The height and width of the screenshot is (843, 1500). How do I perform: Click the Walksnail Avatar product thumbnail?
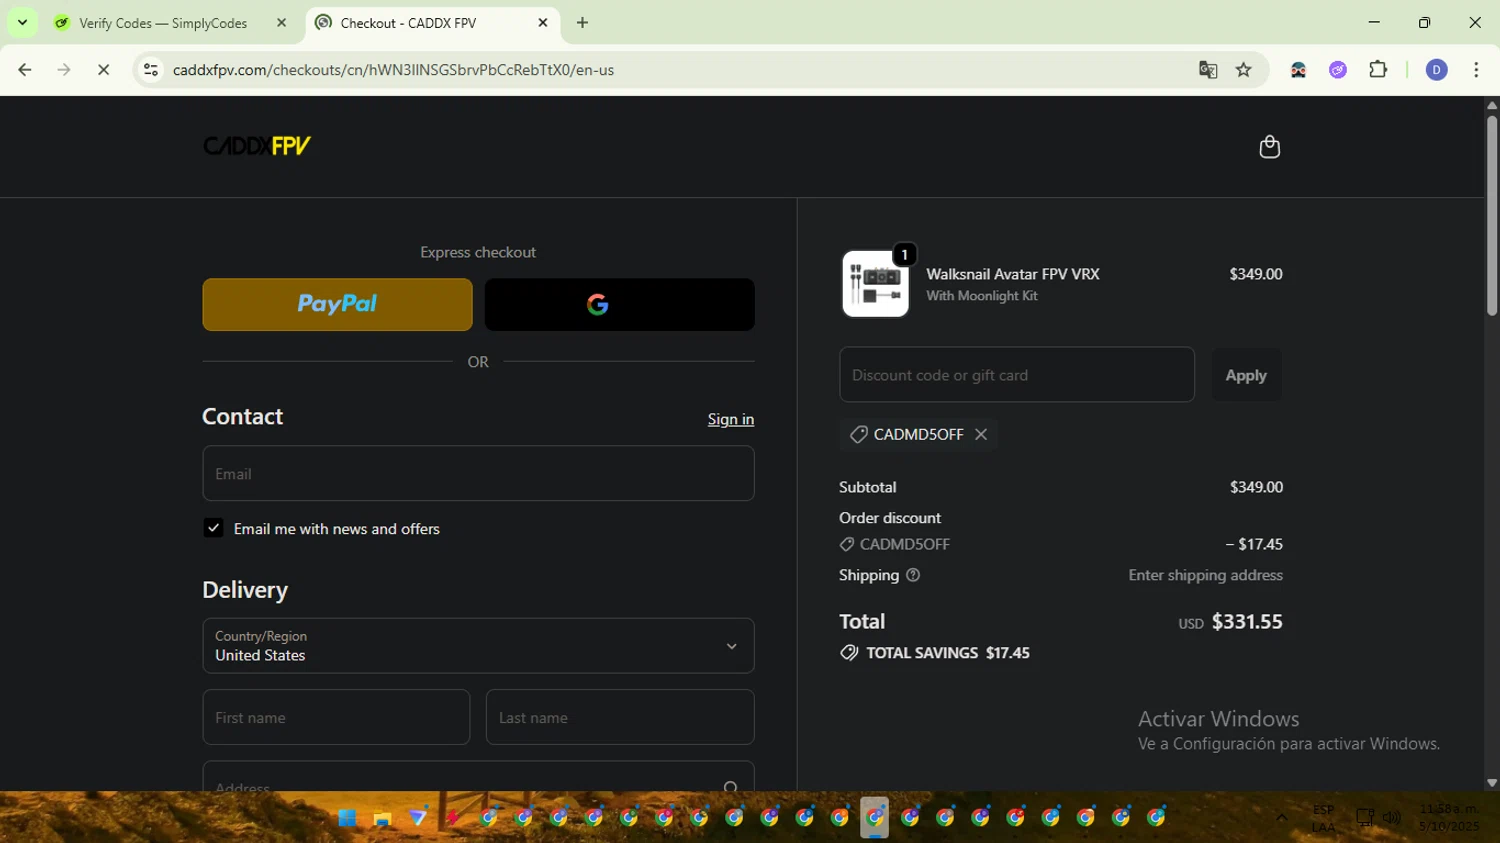click(x=875, y=284)
